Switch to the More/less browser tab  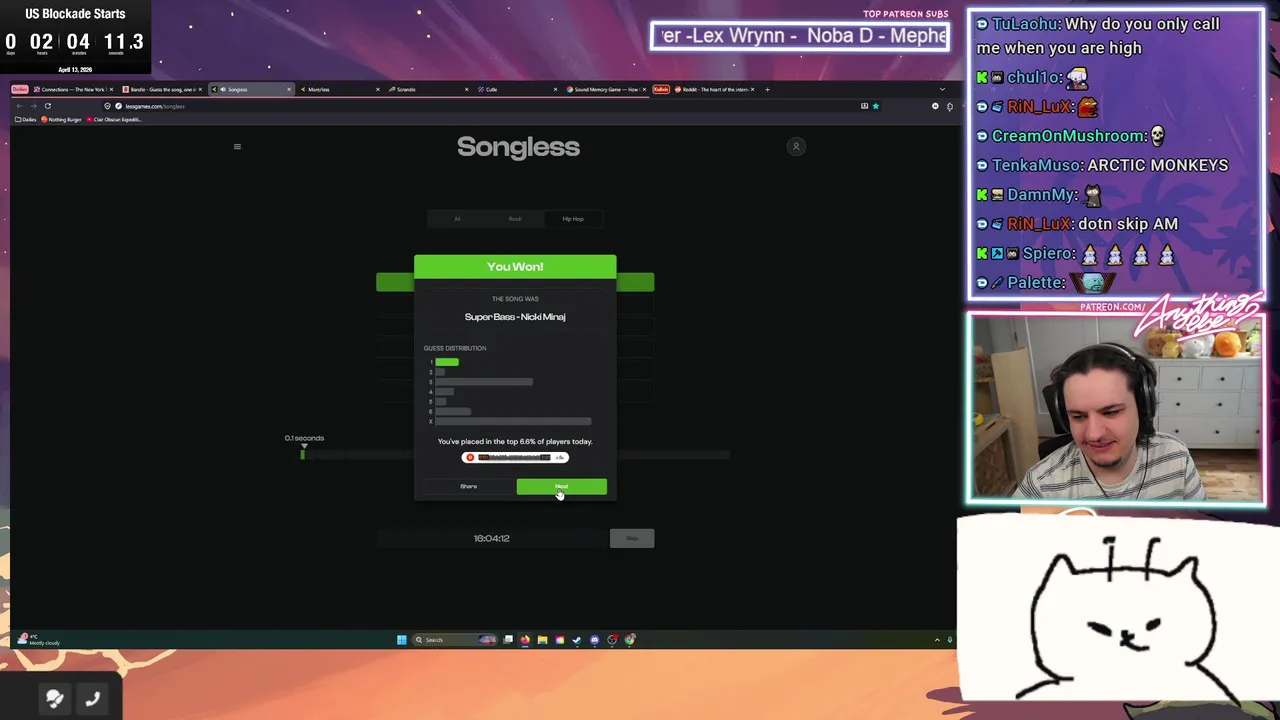coord(340,89)
